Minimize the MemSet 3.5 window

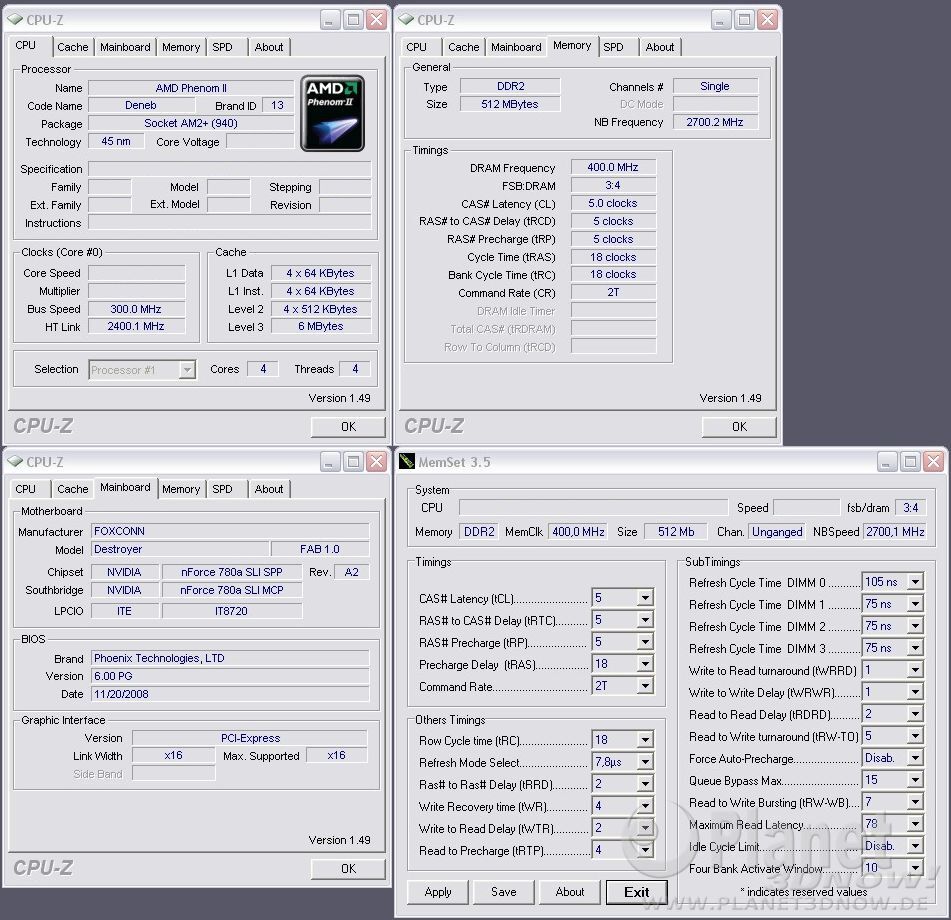886,462
